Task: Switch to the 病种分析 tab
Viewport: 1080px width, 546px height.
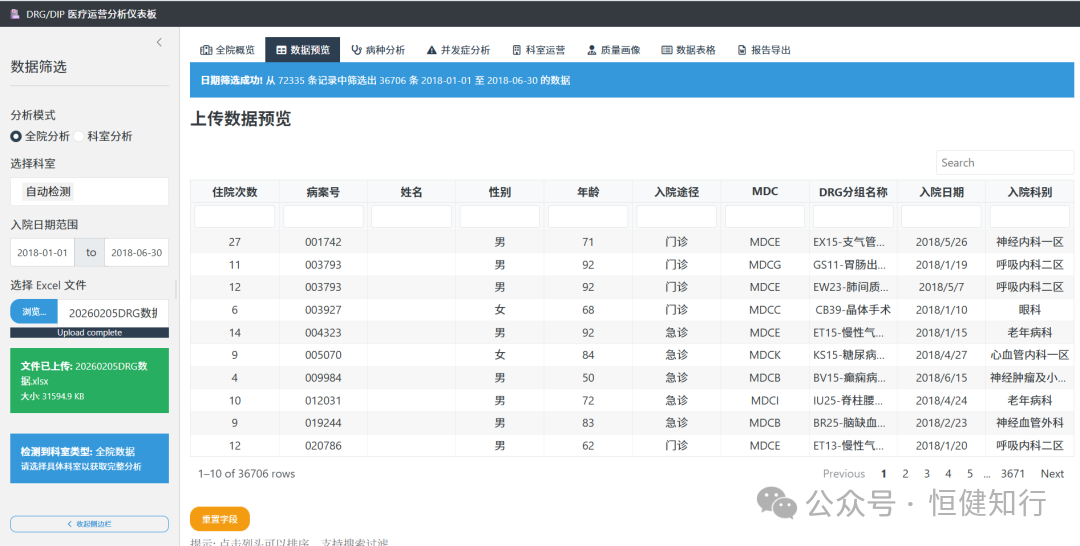Action: (x=378, y=50)
